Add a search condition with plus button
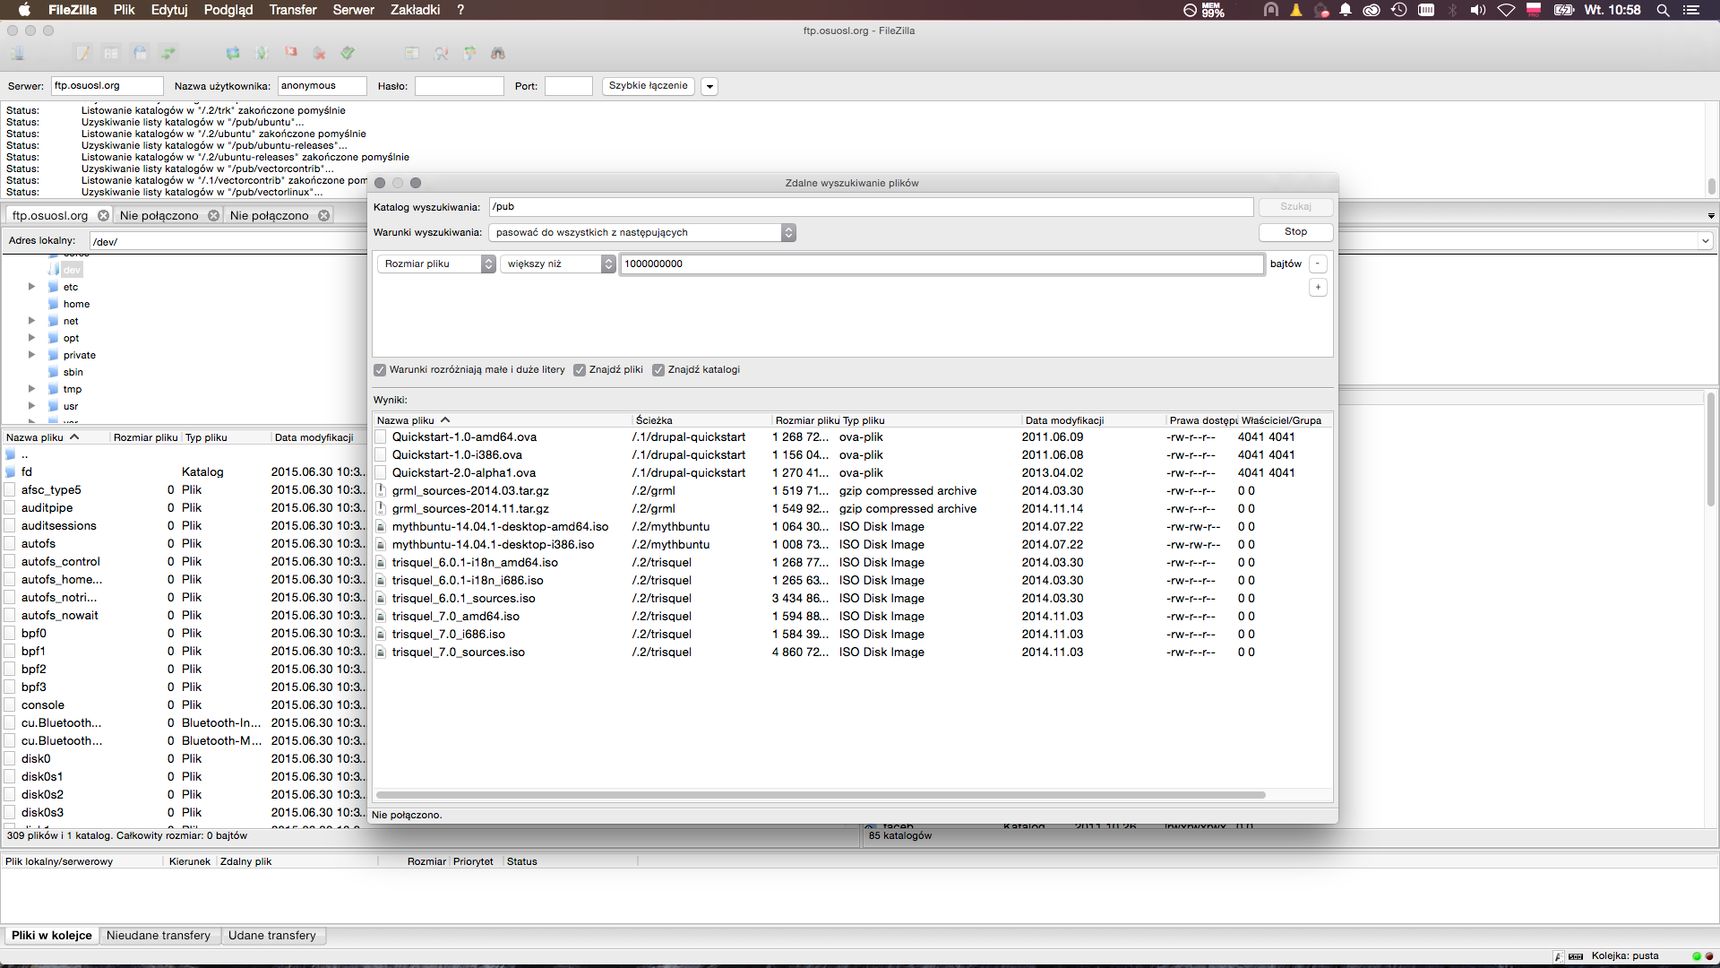The image size is (1720, 968). pyautogui.click(x=1318, y=288)
